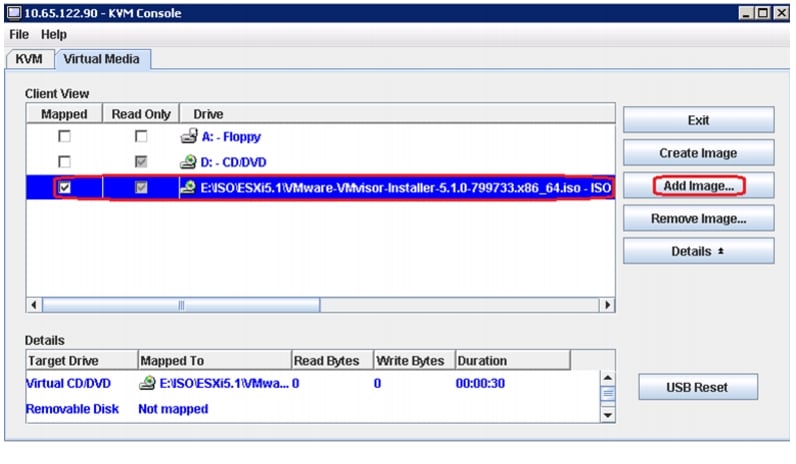
Task: Select the 'A: - Floppy' drive row text
Action: [x=231, y=137]
